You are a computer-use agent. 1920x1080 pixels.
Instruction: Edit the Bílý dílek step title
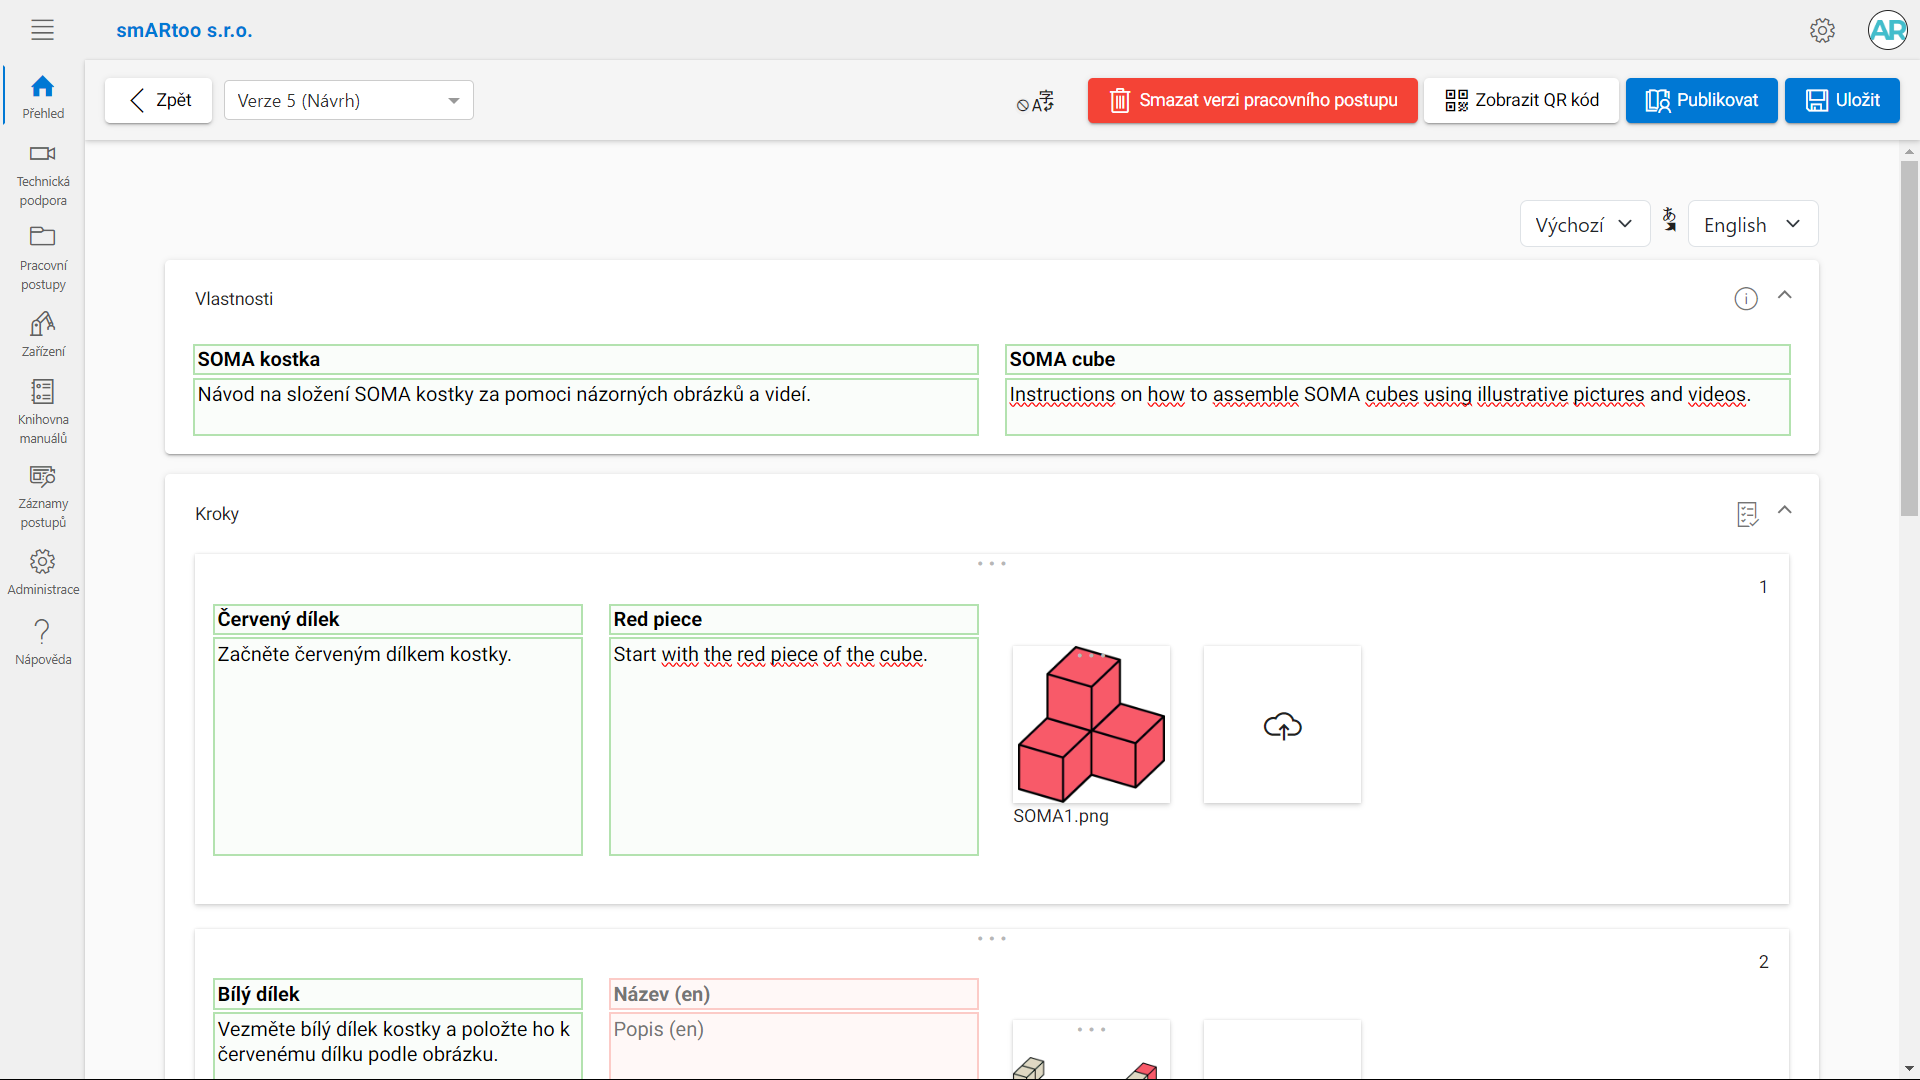pos(397,994)
